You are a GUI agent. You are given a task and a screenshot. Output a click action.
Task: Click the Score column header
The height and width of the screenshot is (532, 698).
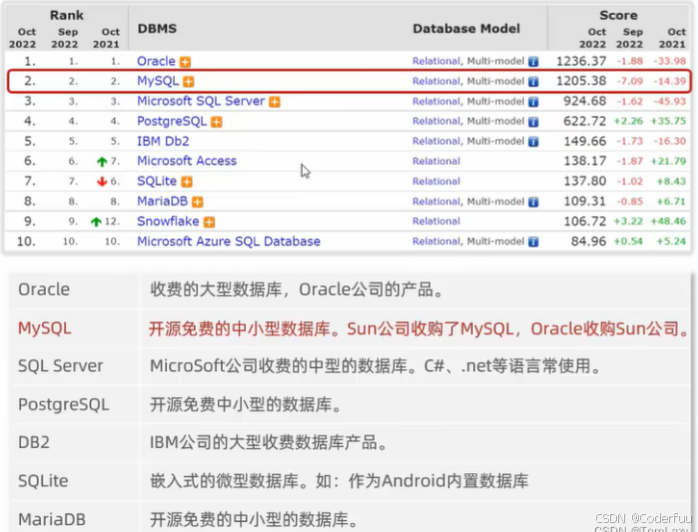[618, 15]
